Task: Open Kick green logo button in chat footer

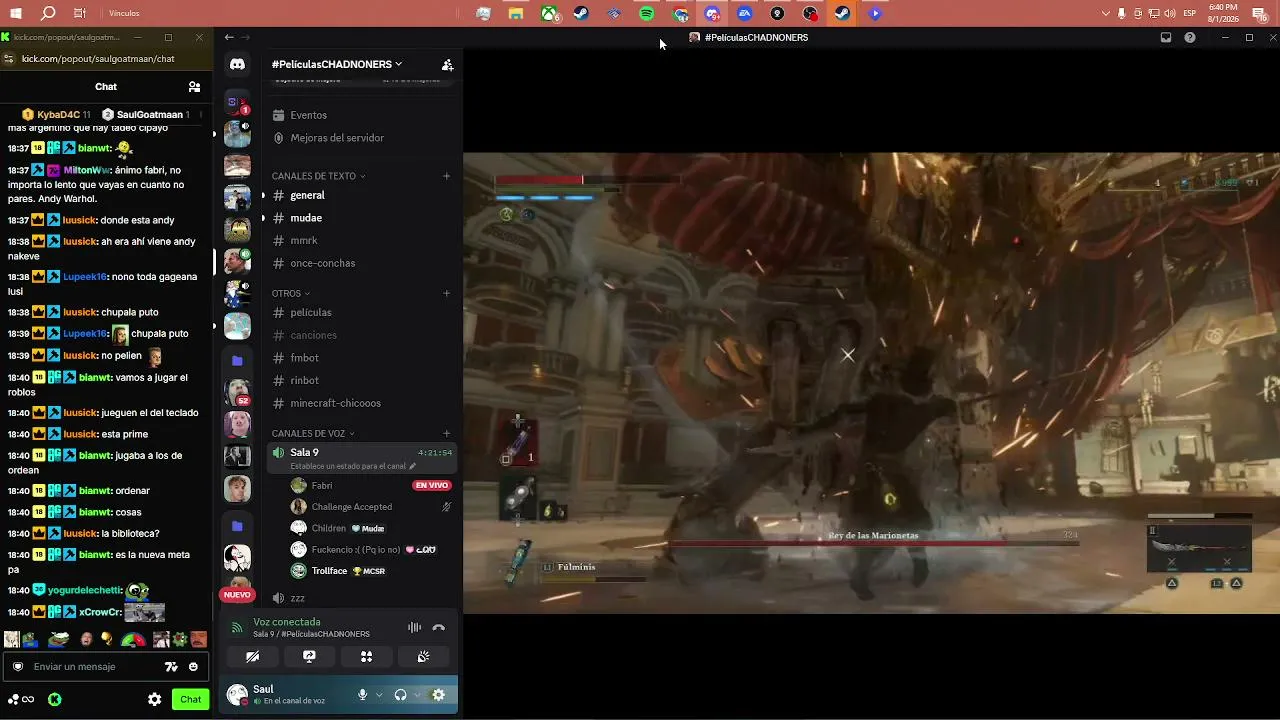Action: 55,700
